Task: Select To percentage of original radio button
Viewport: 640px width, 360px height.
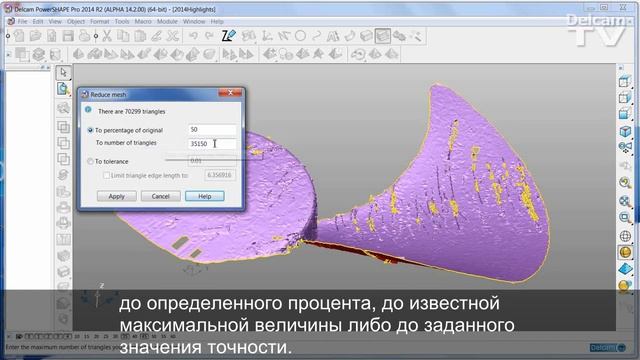Action: pos(90,130)
